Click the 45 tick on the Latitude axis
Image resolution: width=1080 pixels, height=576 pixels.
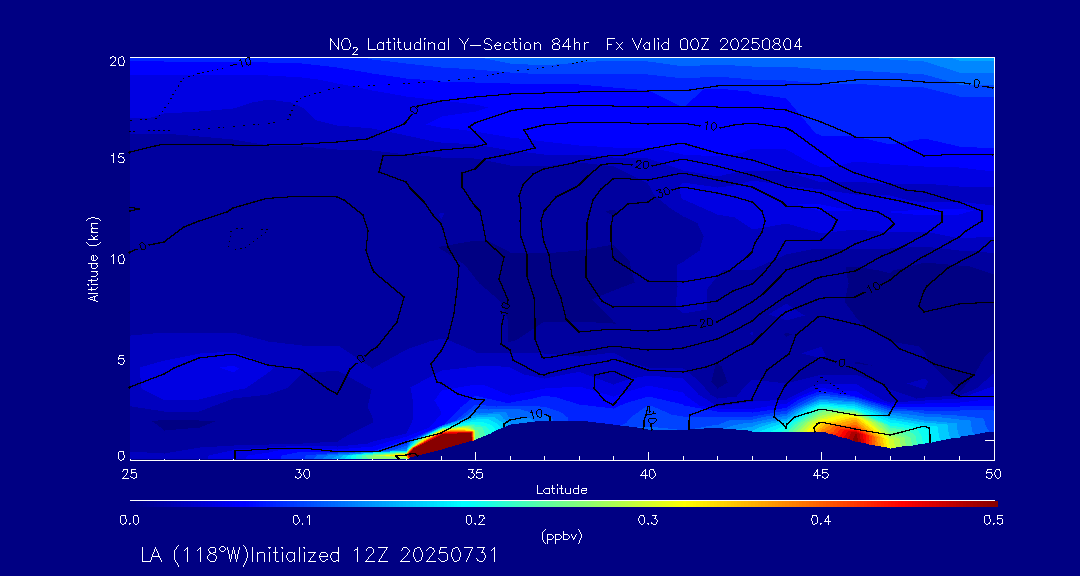coord(821,474)
